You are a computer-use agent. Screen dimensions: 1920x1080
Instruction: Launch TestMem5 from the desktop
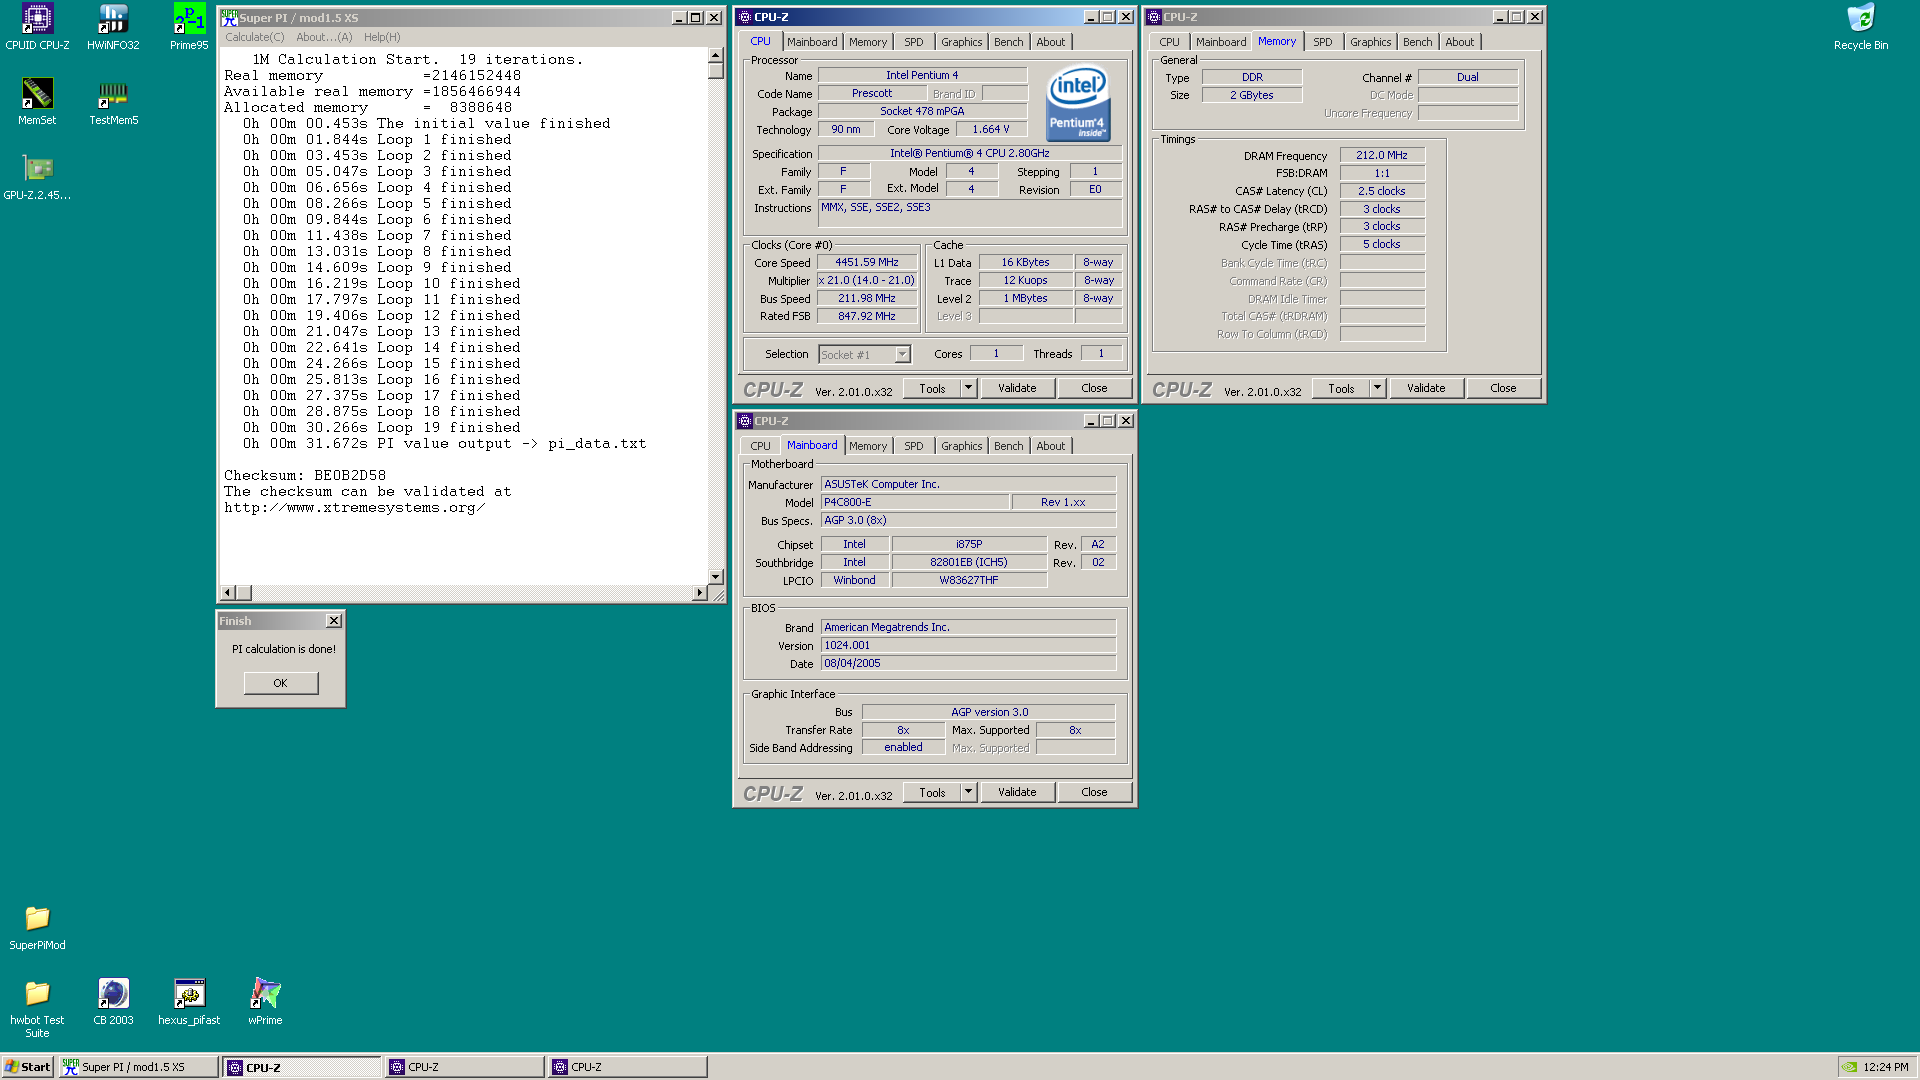click(113, 101)
